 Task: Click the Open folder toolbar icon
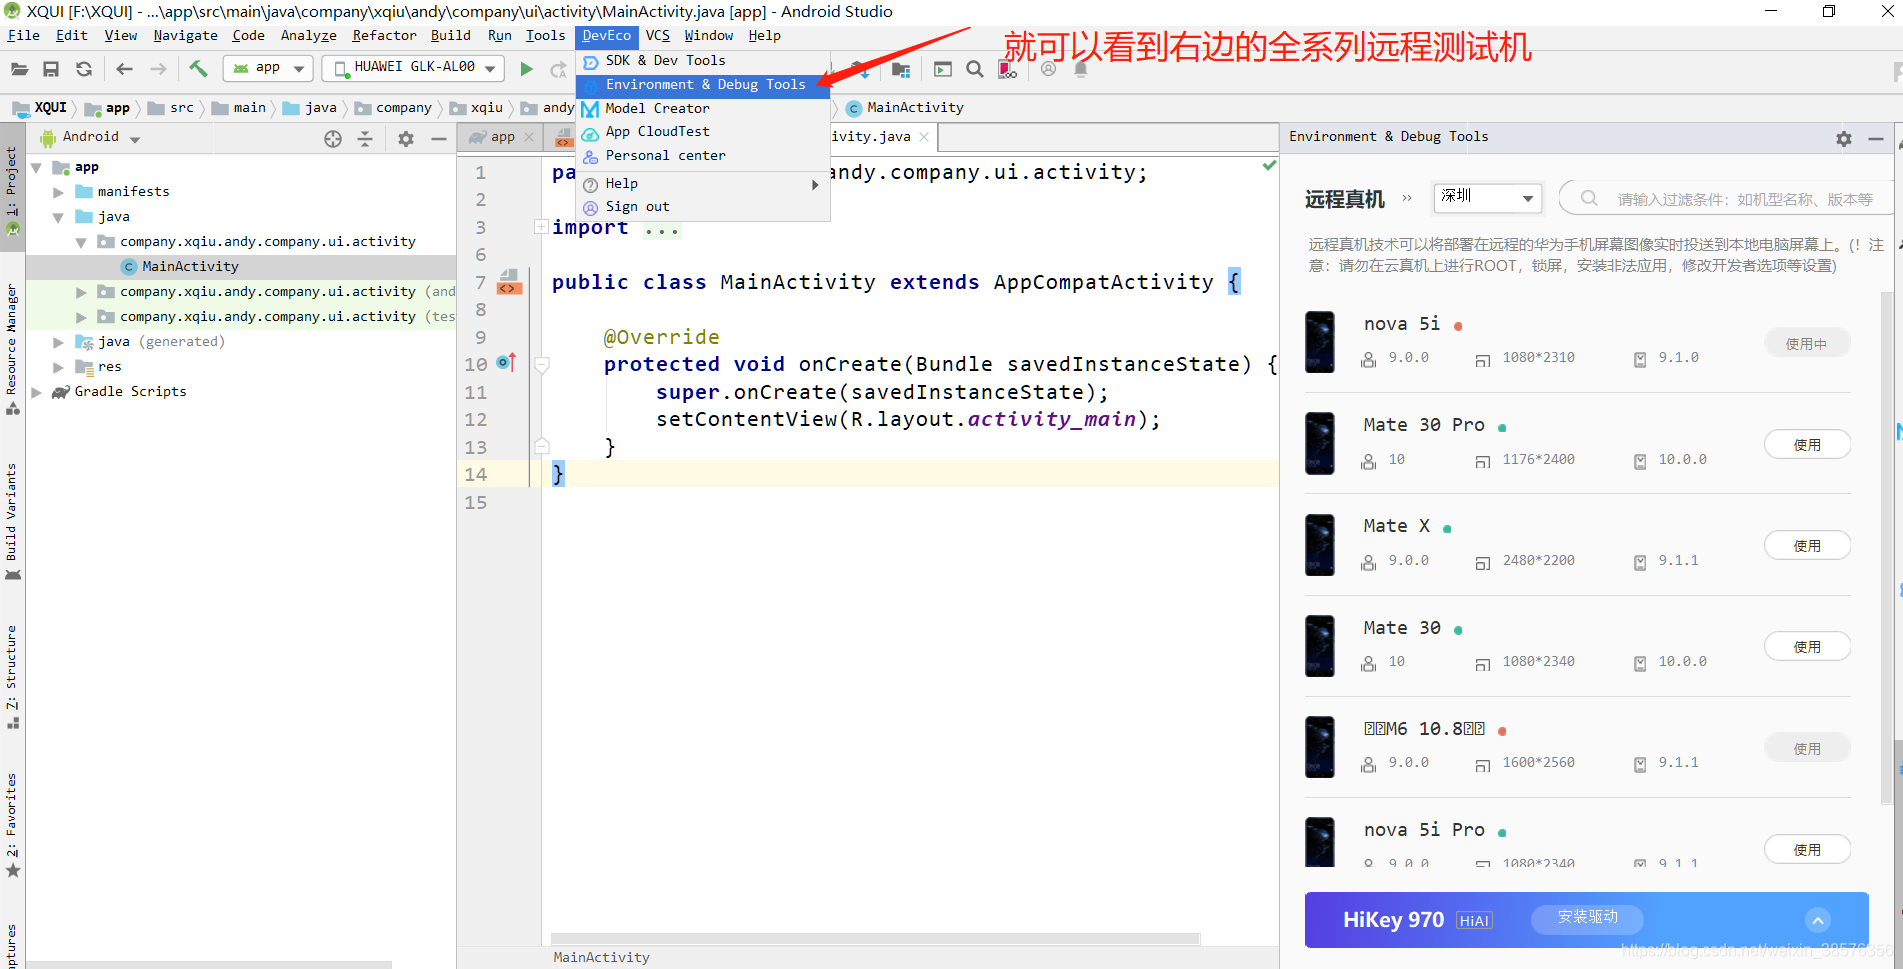pyautogui.click(x=19, y=69)
